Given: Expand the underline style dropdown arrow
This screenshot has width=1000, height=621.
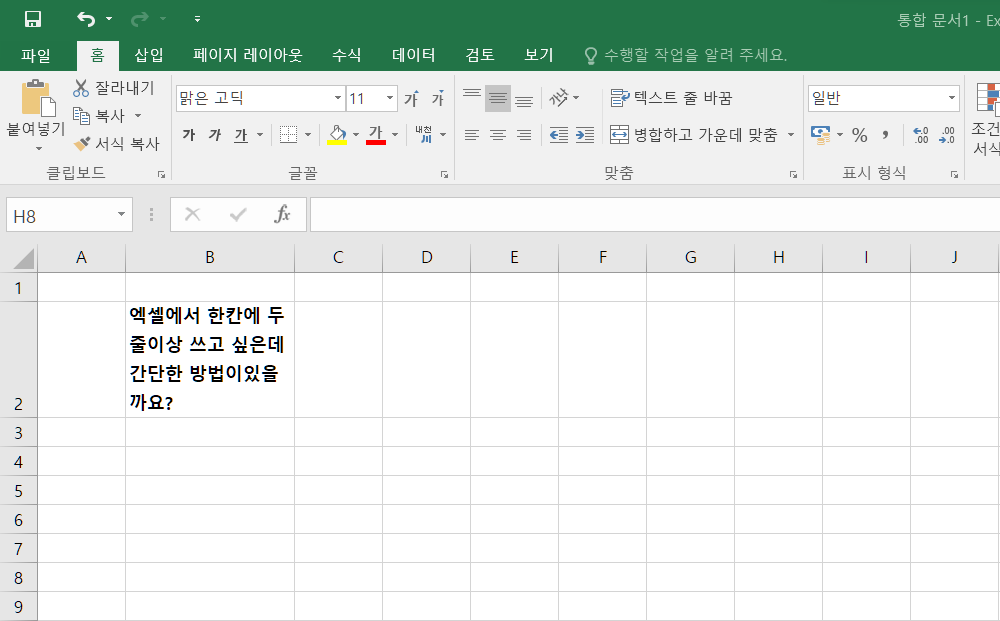Looking at the screenshot, I should click(x=260, y=135).
